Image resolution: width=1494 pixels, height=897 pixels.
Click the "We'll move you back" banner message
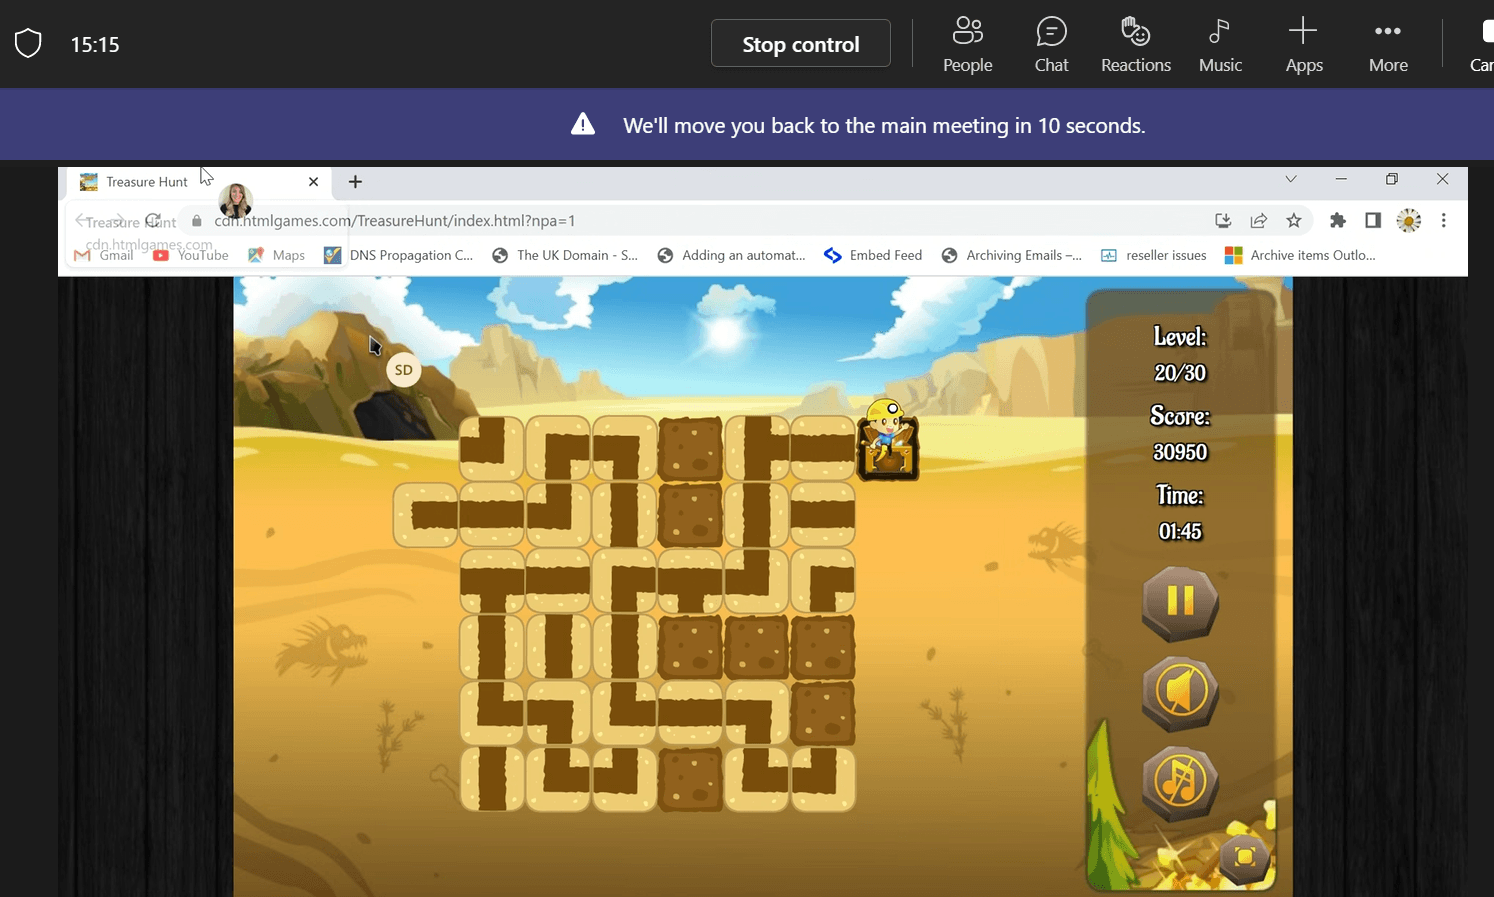pyautogui.click(x=884, y=126)
